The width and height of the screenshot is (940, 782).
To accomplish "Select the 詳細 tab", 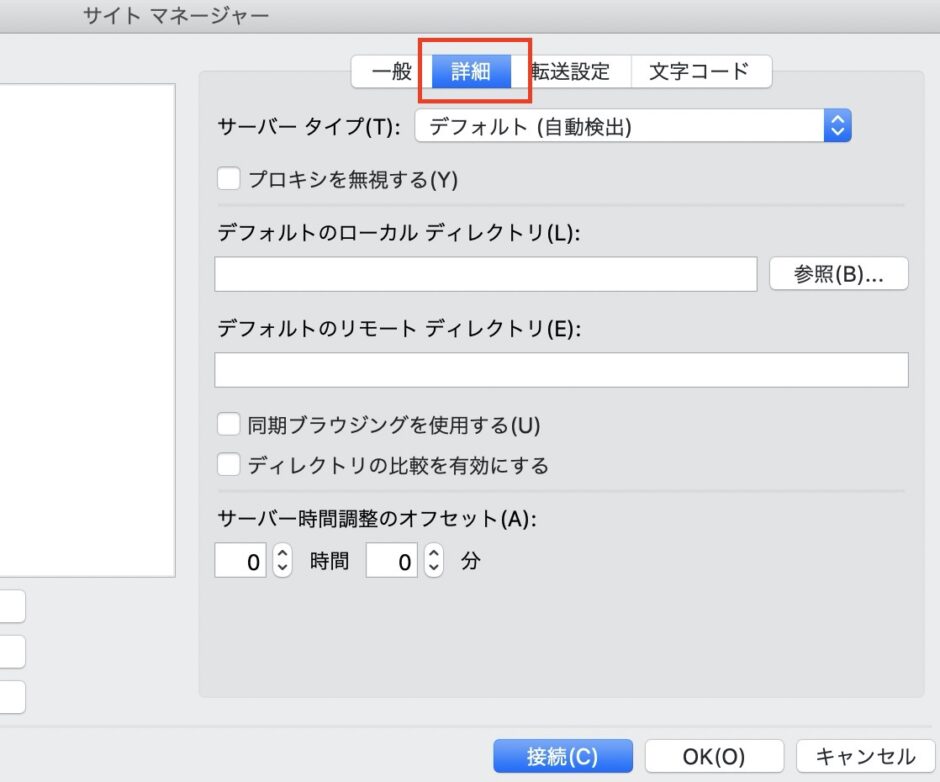I will [470, 72].
